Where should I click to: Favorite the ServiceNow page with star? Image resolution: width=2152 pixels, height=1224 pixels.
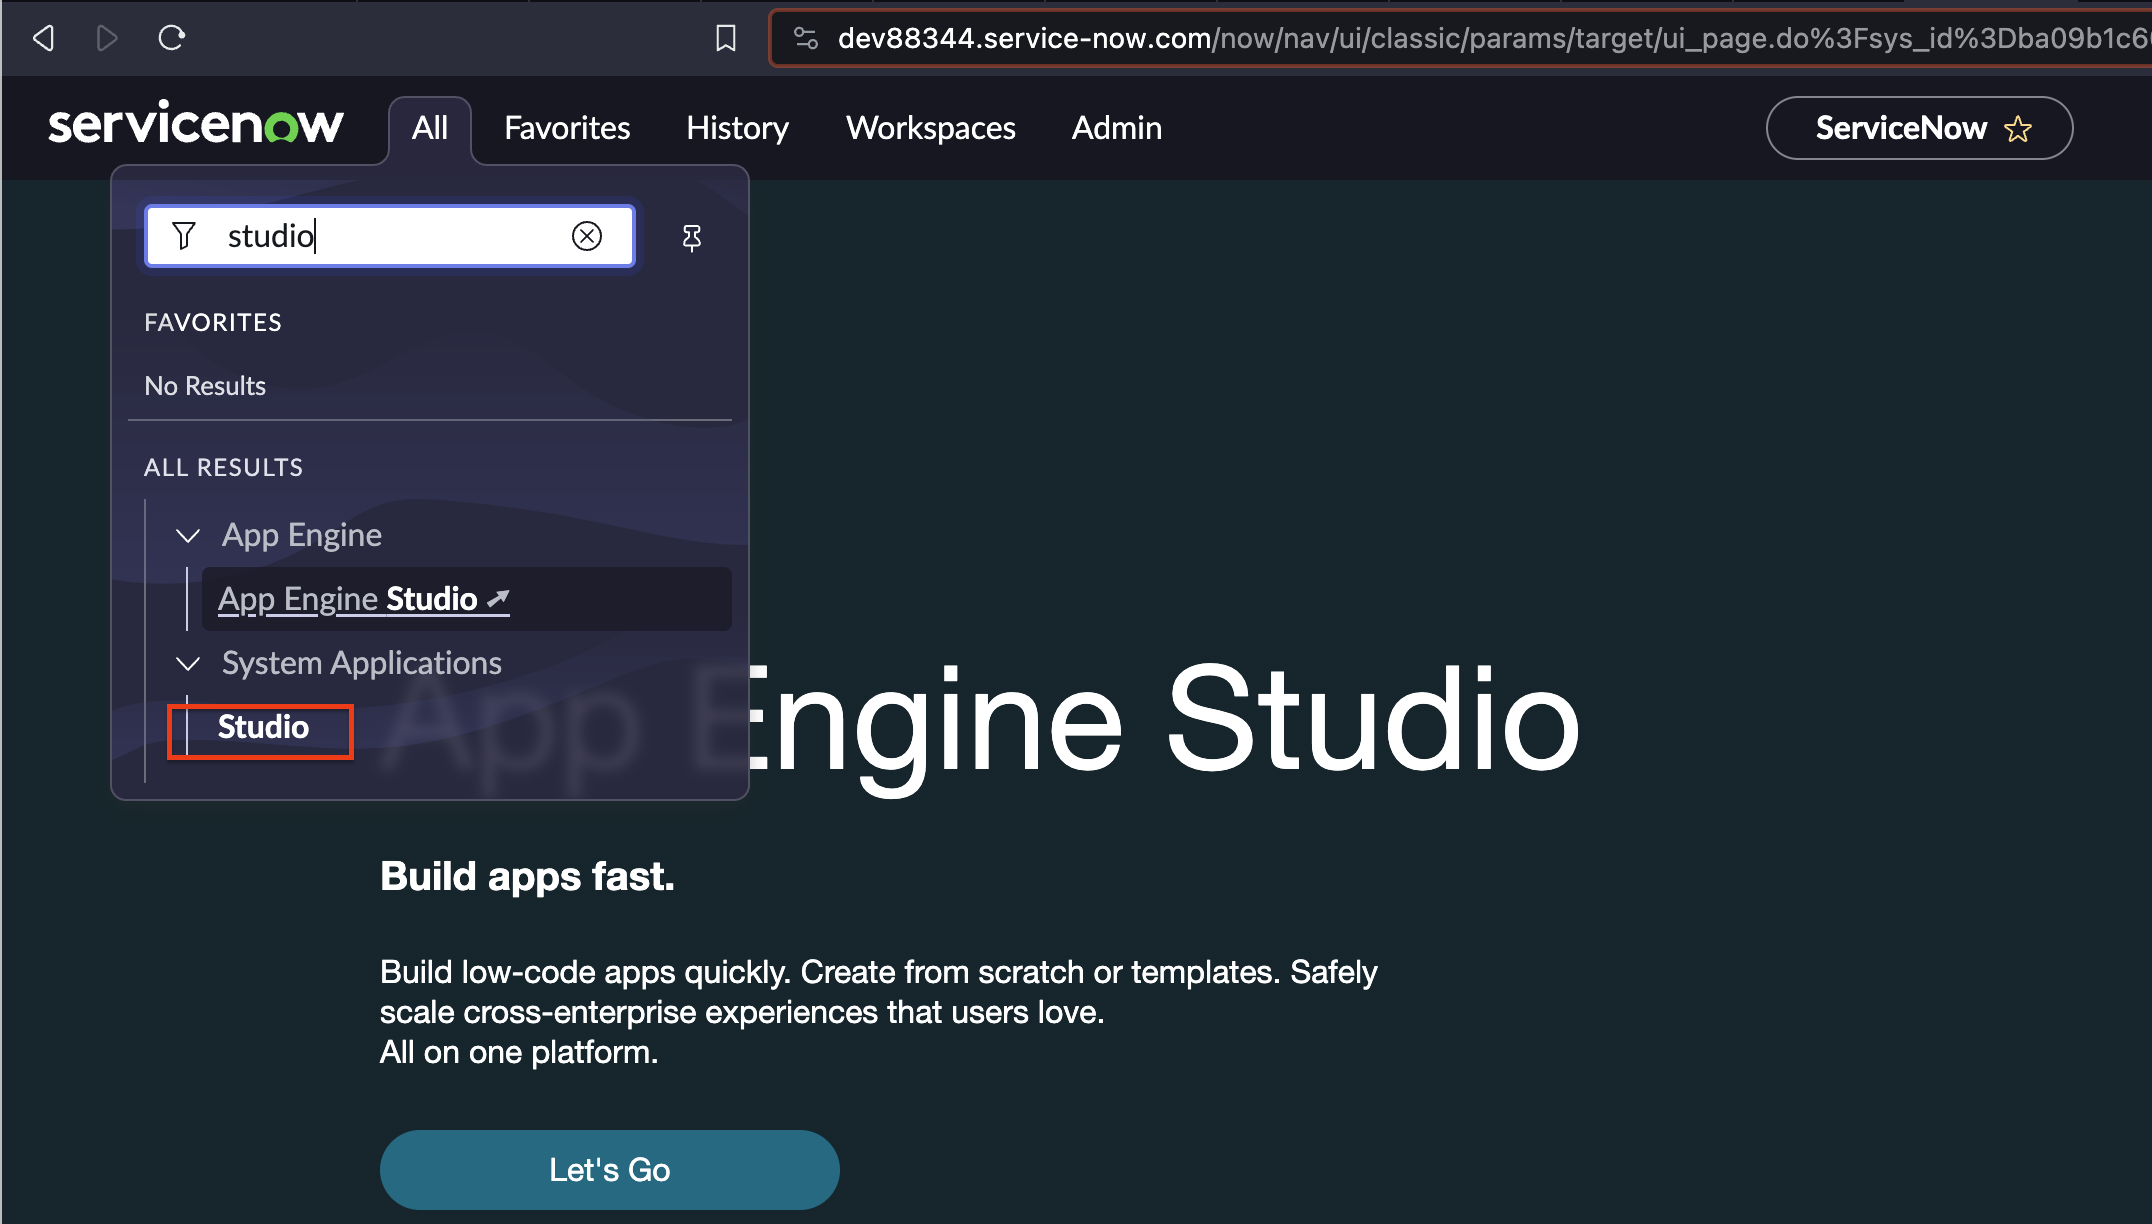click(x=2018, y=129)
